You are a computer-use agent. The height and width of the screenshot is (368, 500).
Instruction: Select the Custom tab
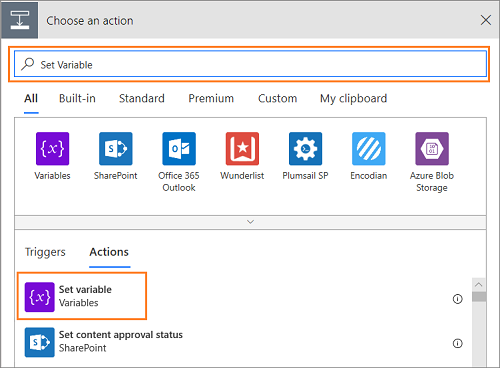point(277,99)
